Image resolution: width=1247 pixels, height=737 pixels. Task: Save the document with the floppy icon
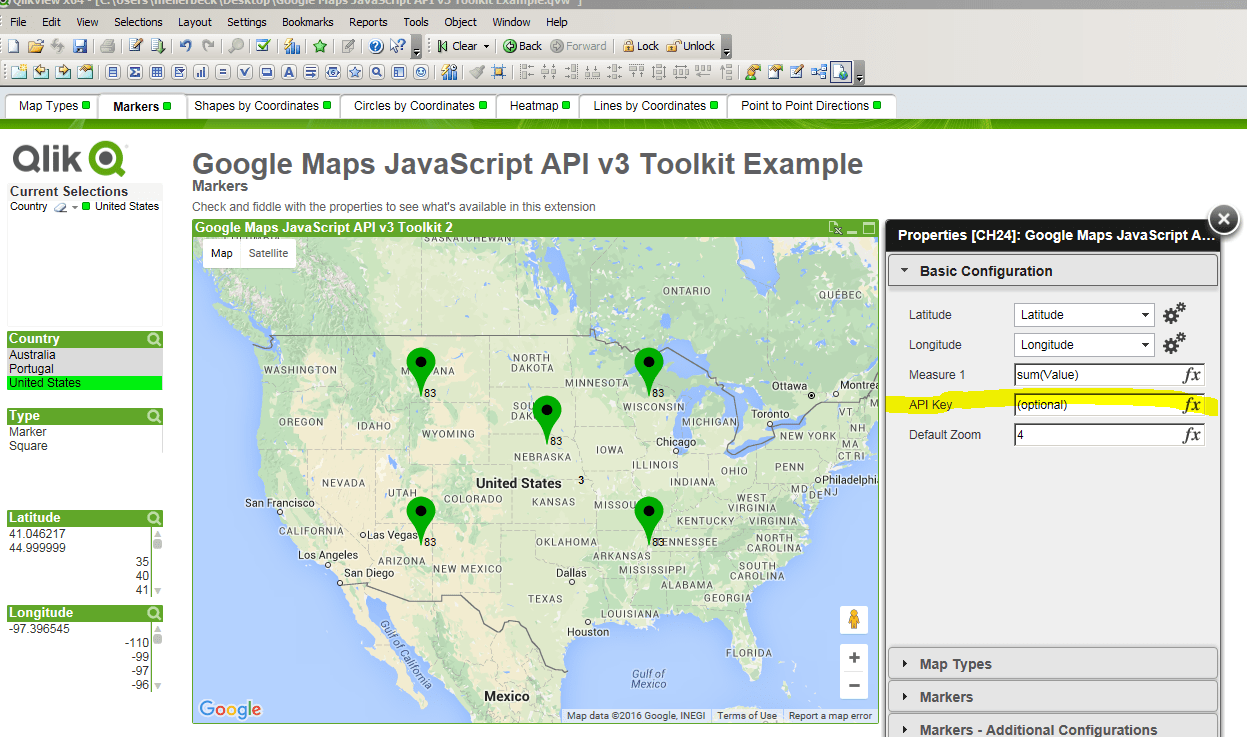point(80,46)
